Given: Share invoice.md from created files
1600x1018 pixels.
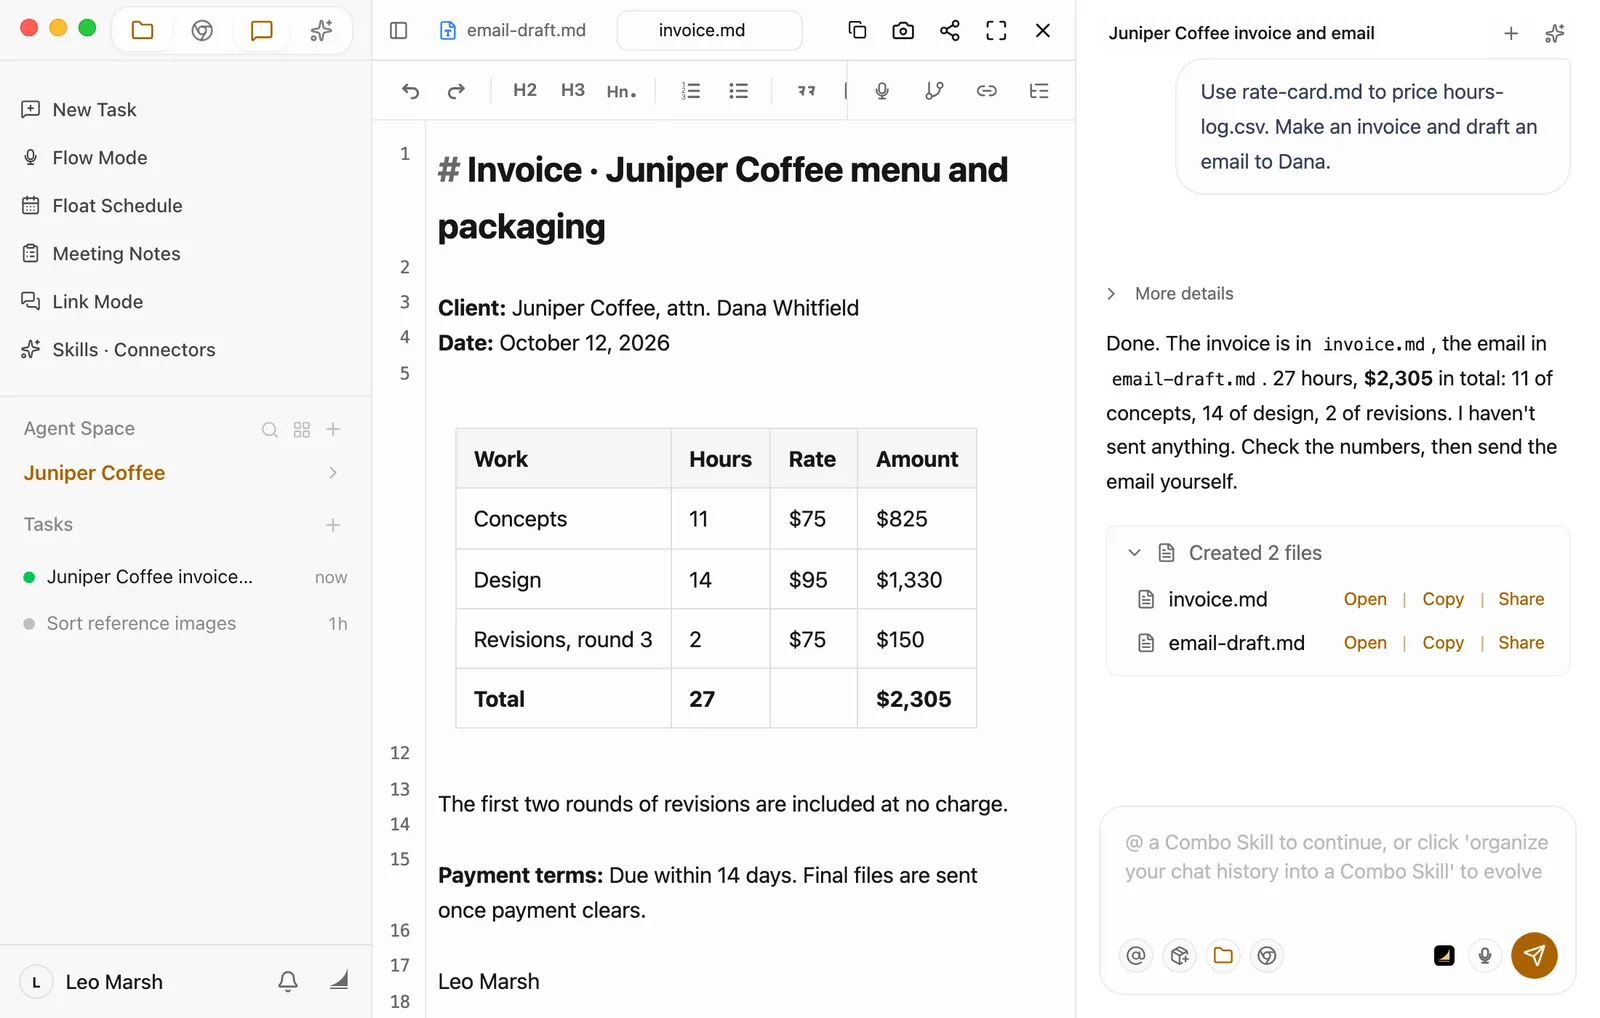Looking at the screenshot, I should [1521, 599].
